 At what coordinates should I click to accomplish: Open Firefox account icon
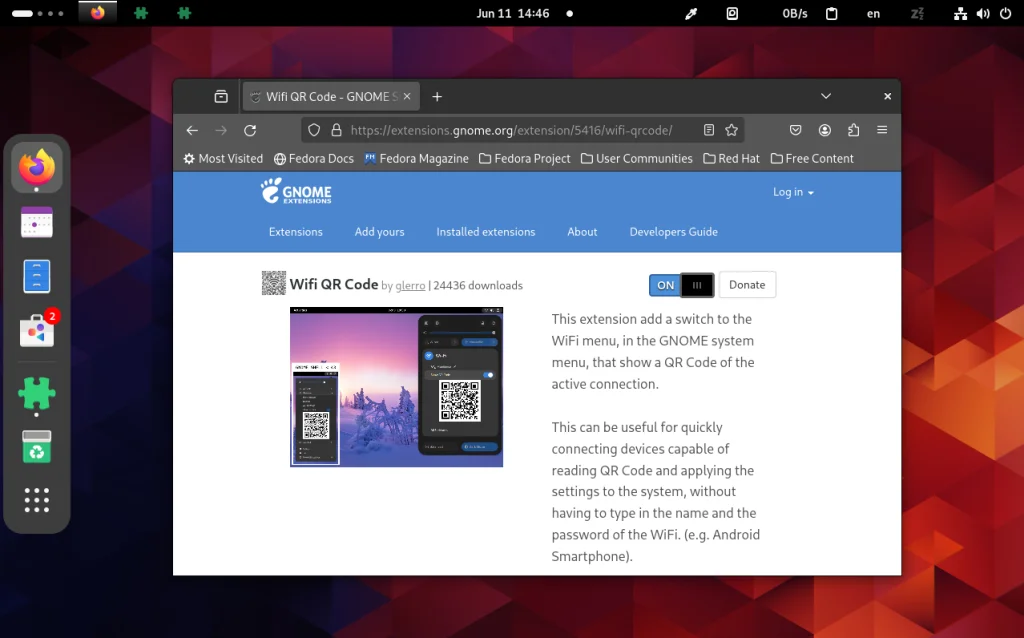point(825,130)
